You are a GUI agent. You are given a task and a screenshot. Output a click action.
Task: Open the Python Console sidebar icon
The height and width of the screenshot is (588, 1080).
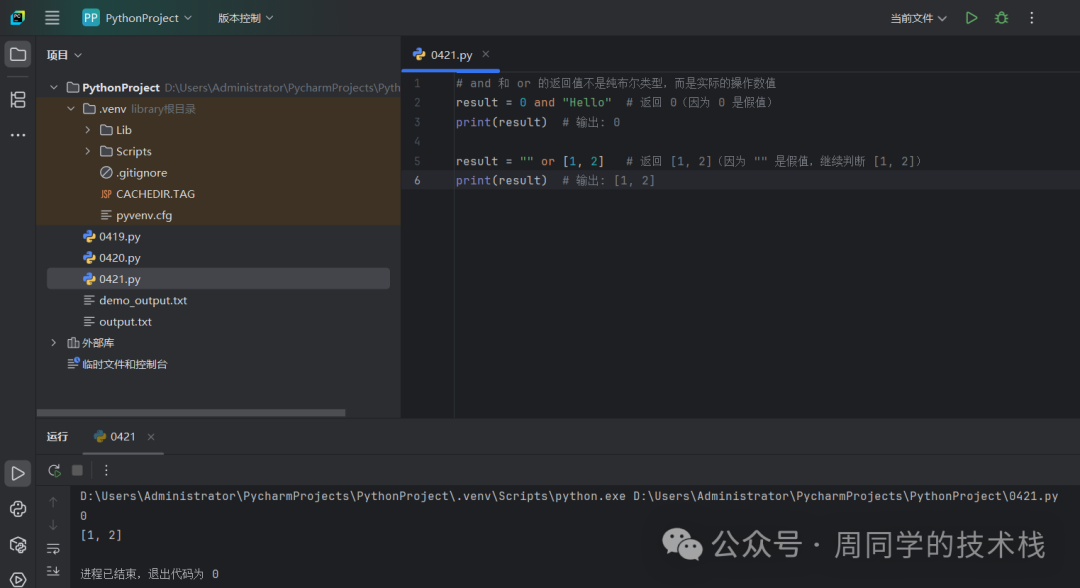click(x=18, y=509)
